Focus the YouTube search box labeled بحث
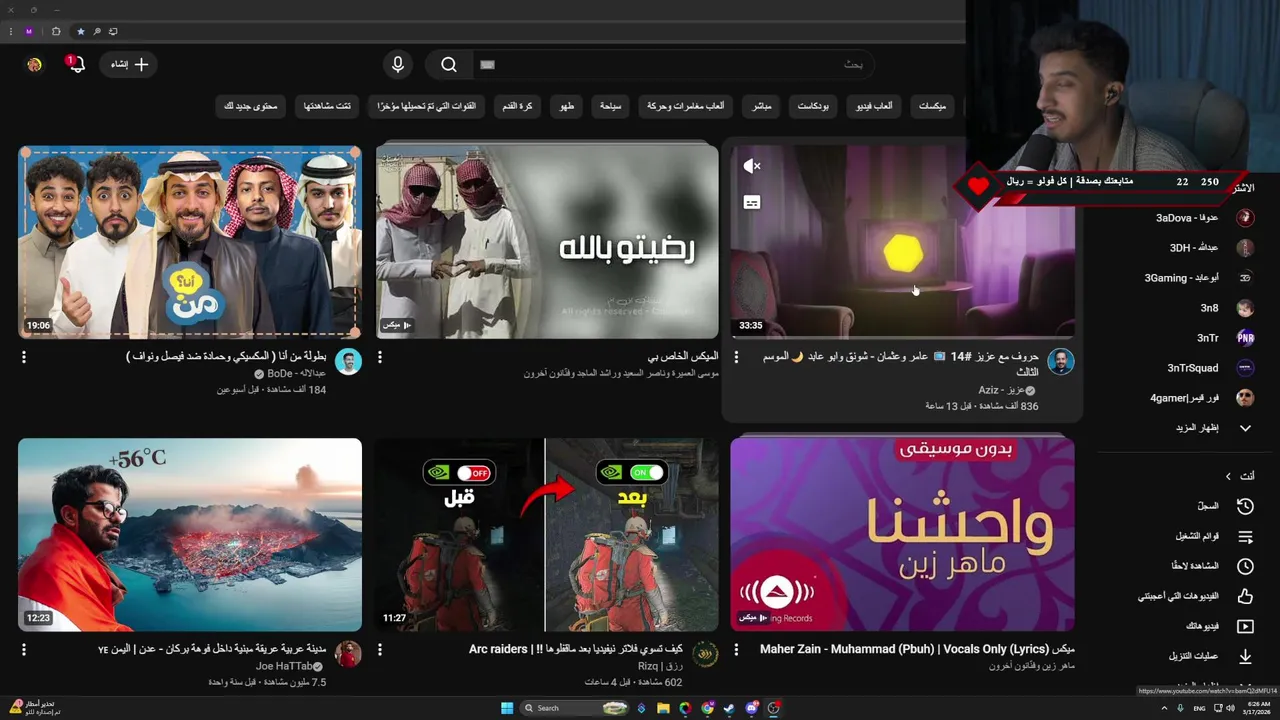This screenshot has width=1280, height=720. 674,64
